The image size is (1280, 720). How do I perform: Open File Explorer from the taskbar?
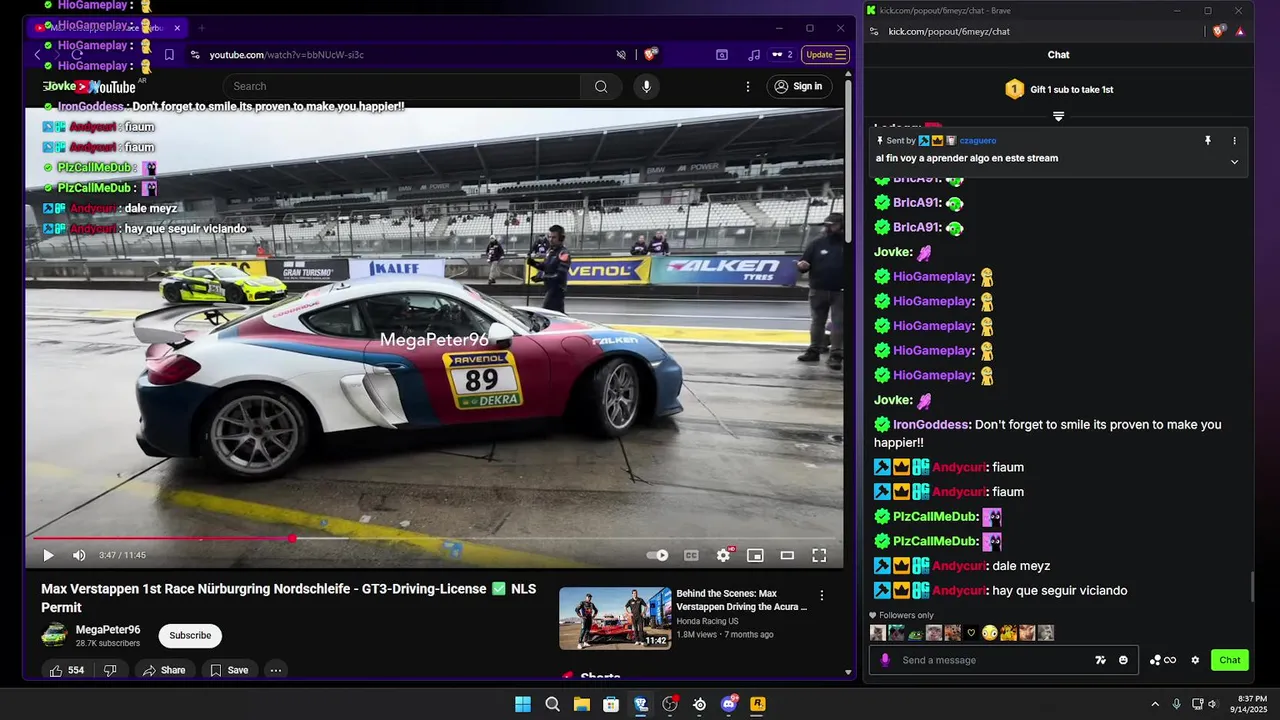(x=581, y=704)
